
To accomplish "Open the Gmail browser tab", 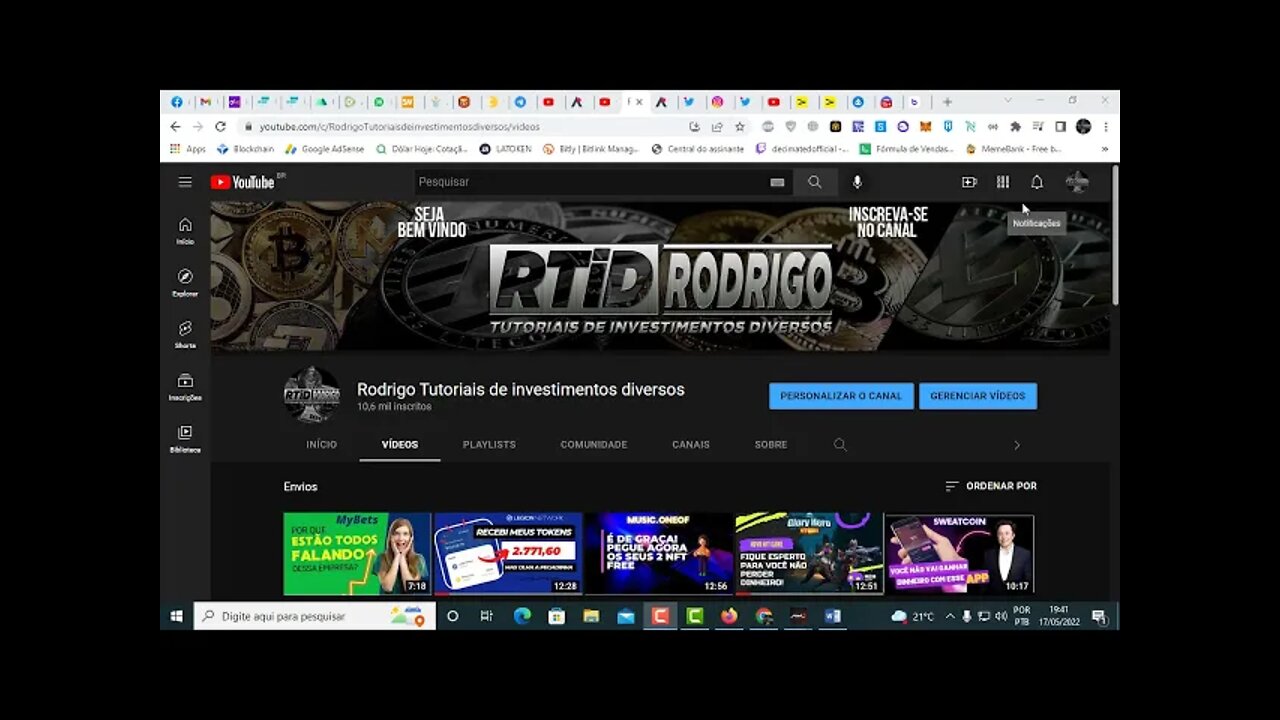I will click(x=205, y=102).
